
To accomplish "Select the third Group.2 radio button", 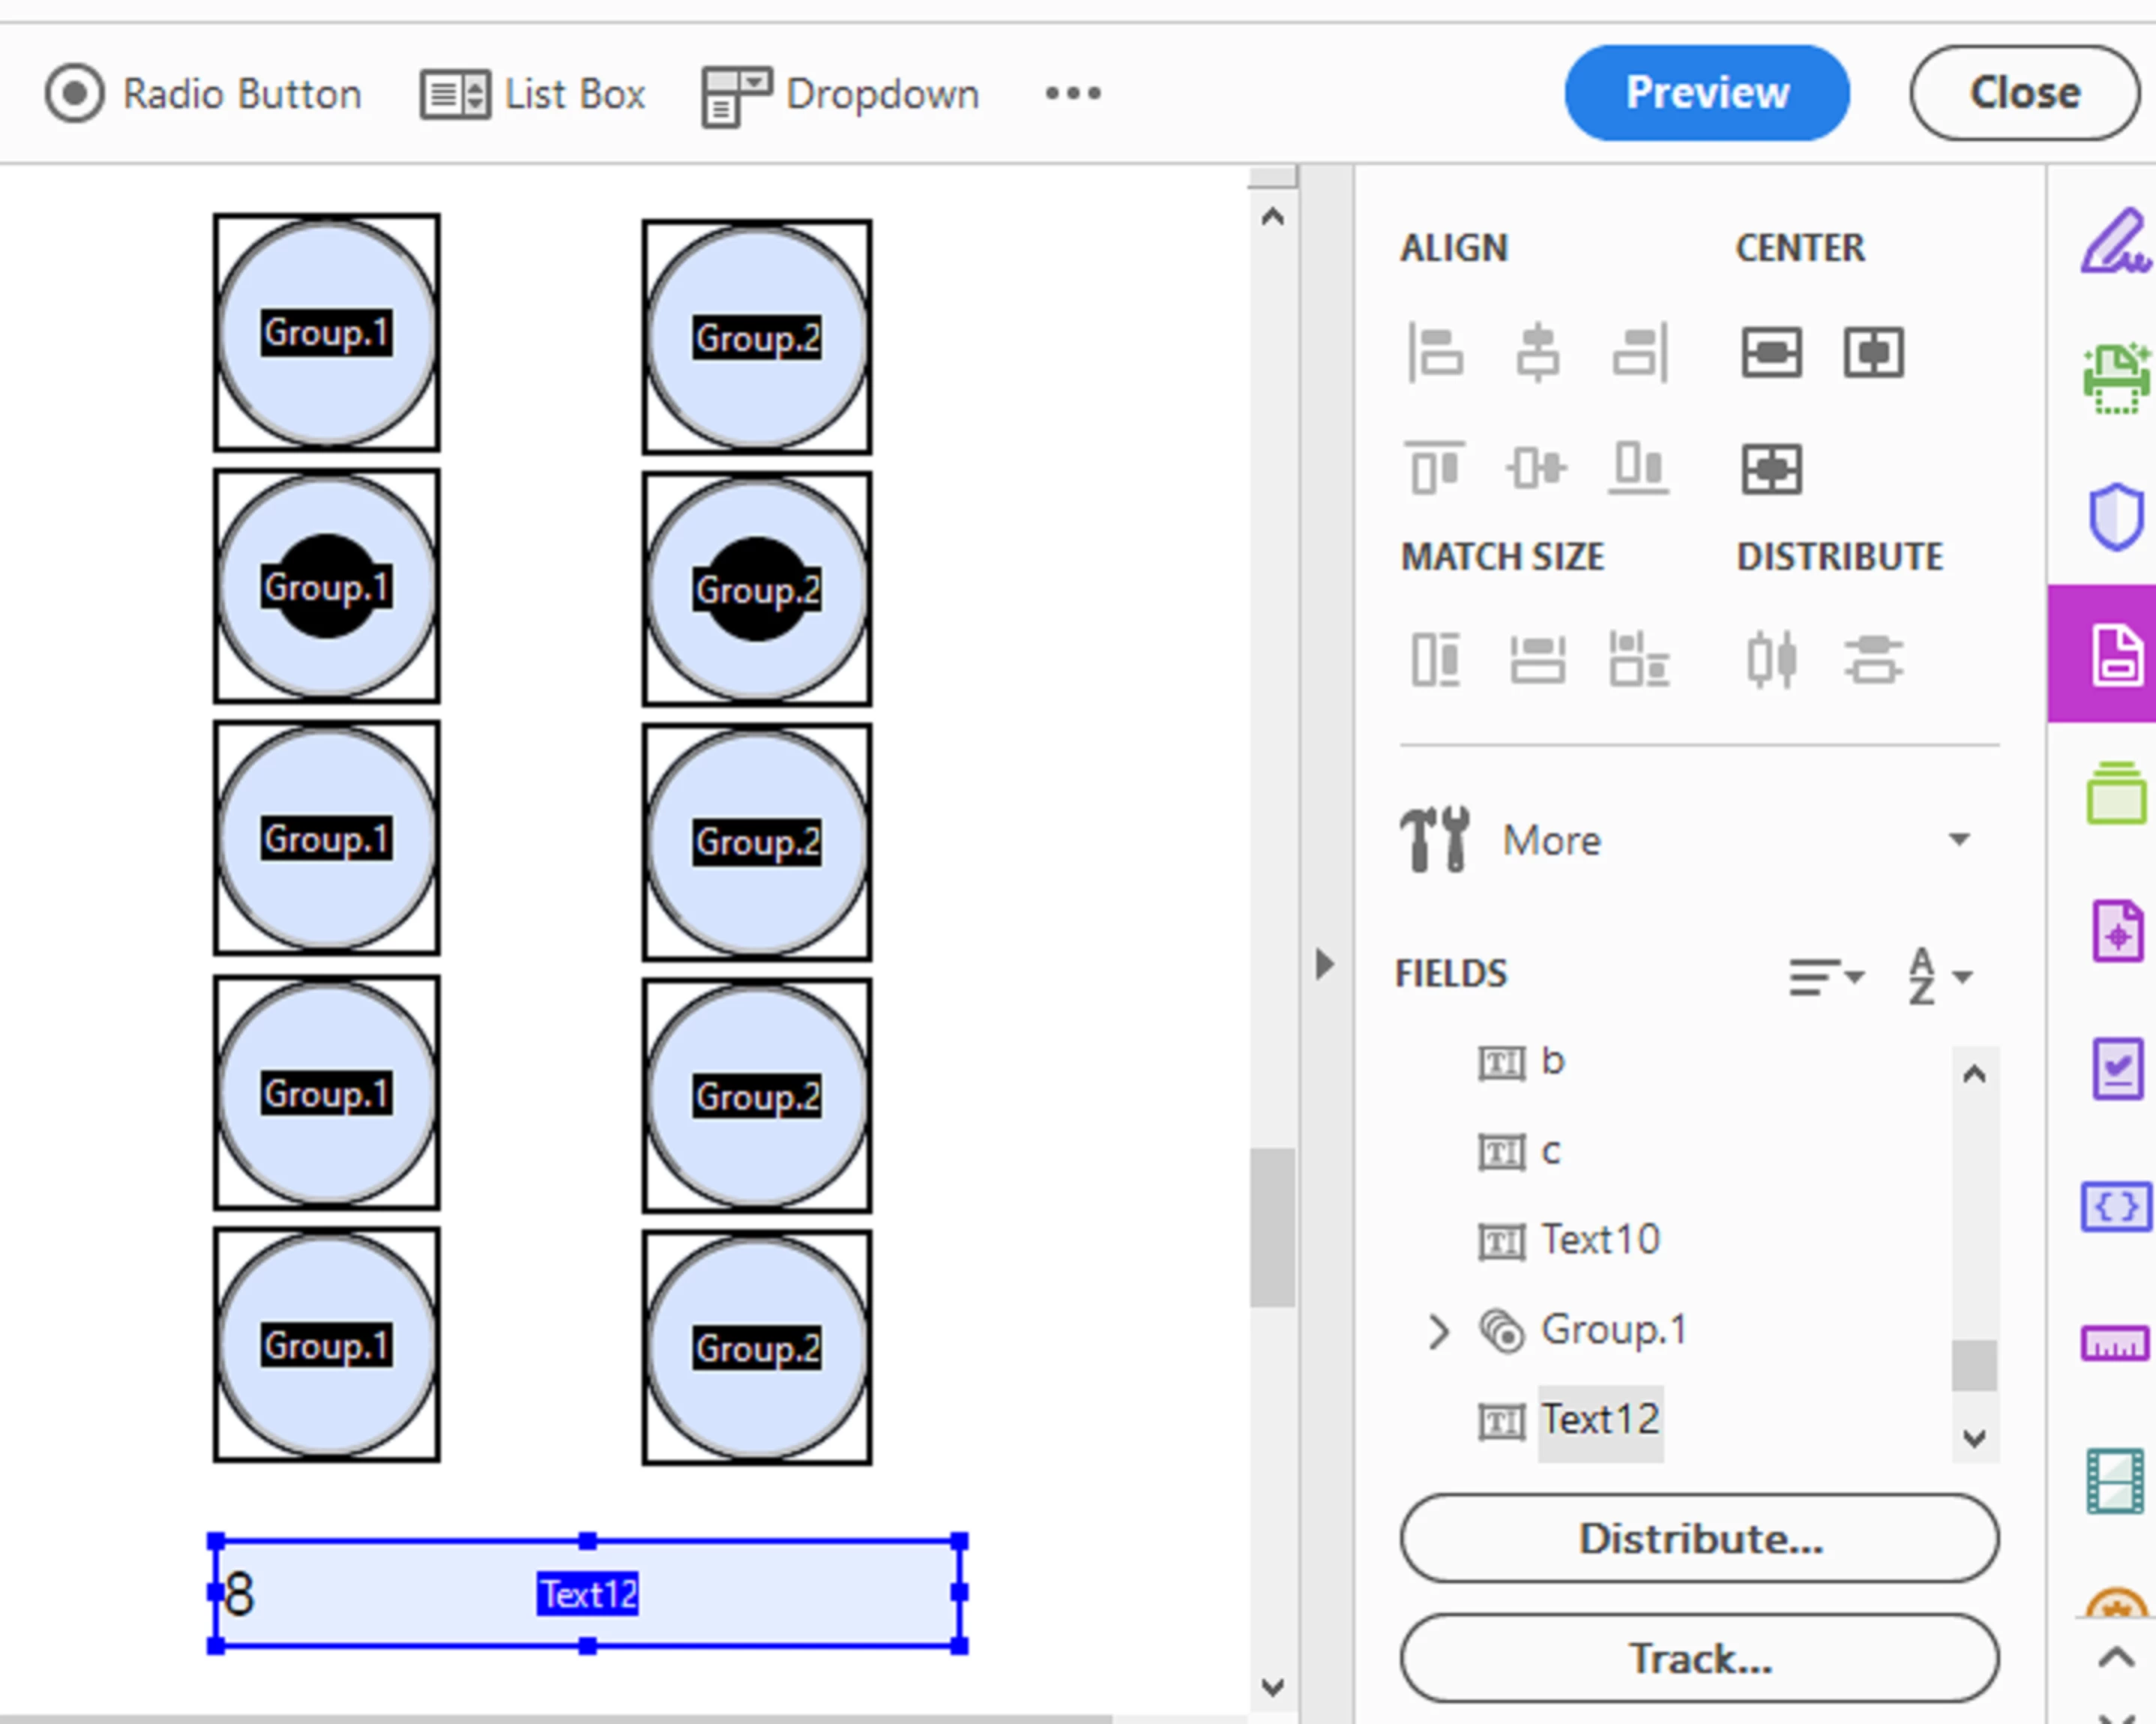I will click(x=757, y=842).
